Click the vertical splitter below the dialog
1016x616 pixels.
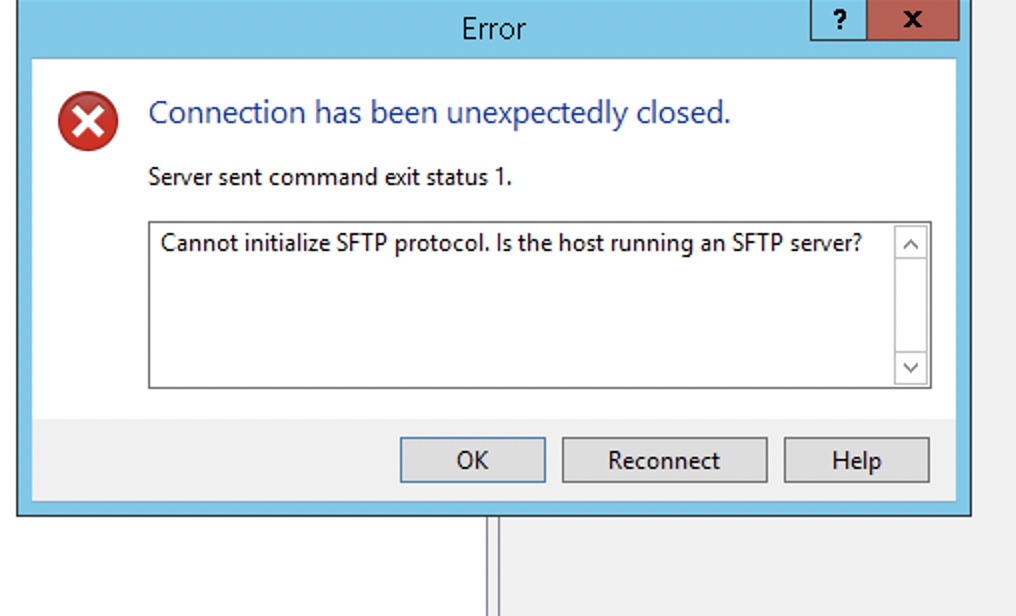point(492,565)
